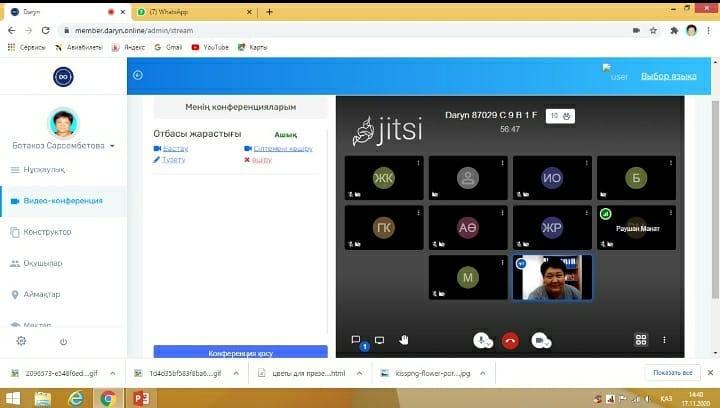Mute the microphone
Screen dimensions: 720x408
coord(482,340)
